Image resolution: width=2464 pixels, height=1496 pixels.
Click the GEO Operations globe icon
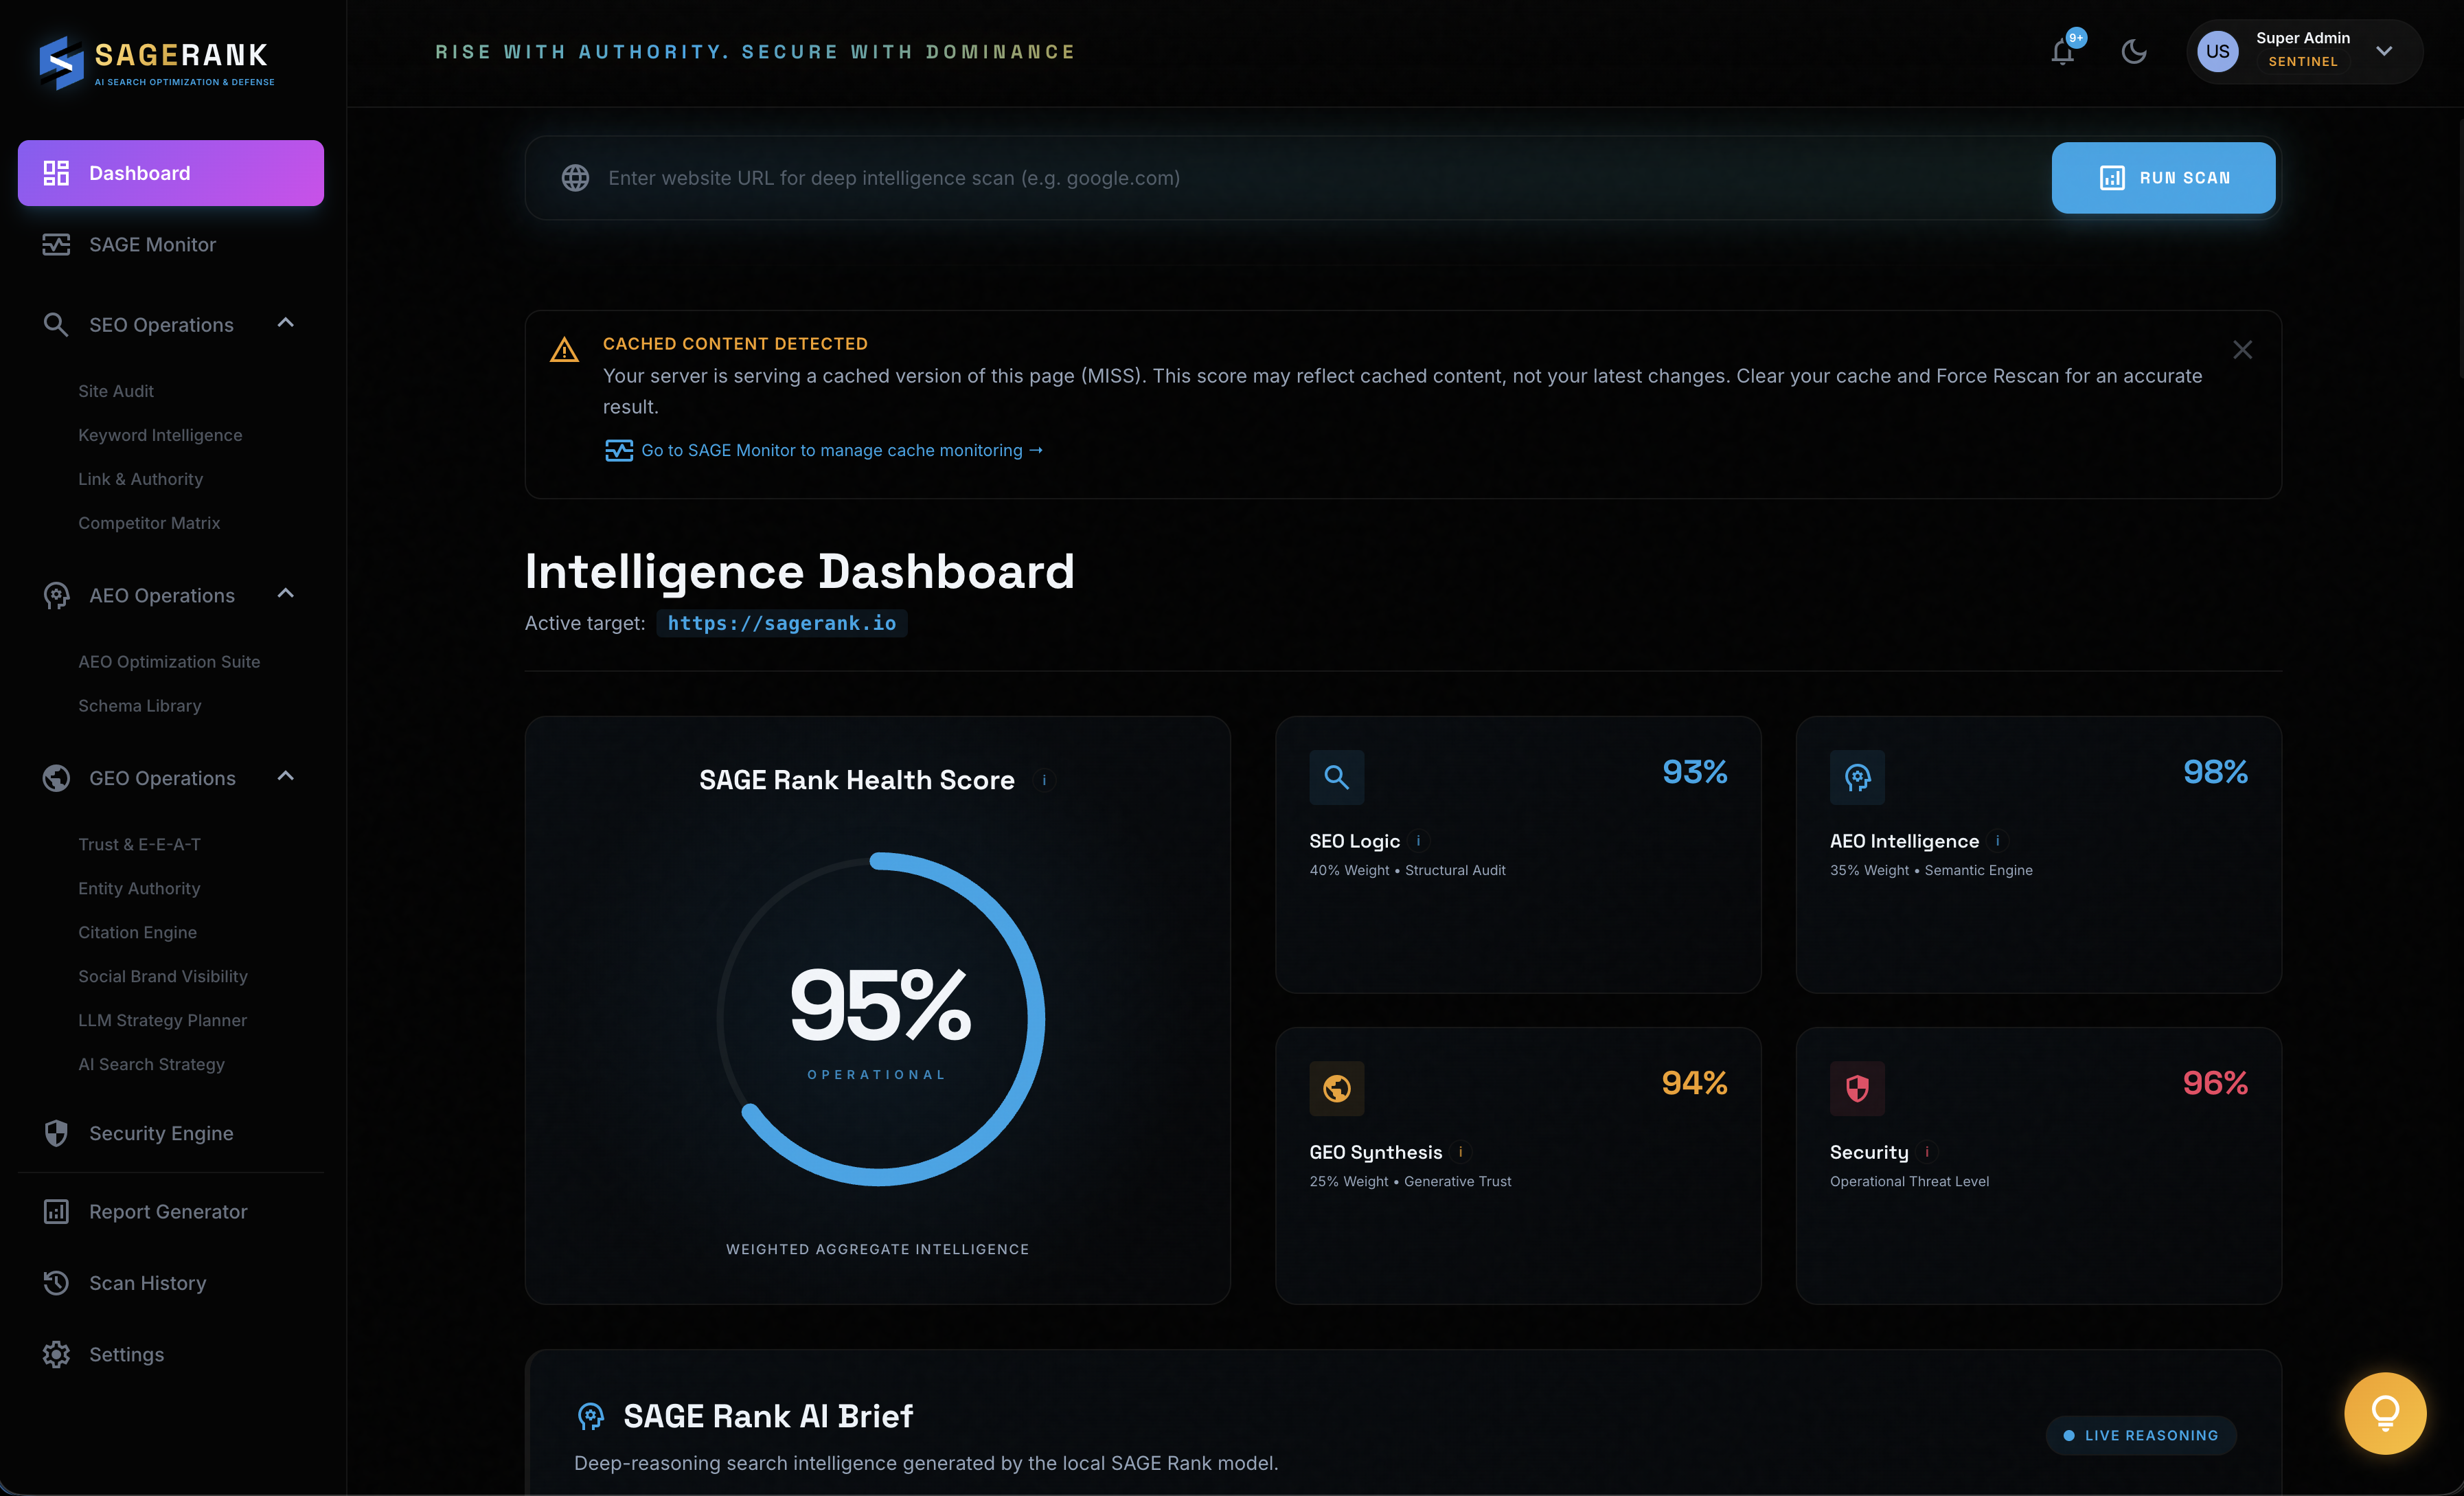pyautogui.click(x=56, y=778)
